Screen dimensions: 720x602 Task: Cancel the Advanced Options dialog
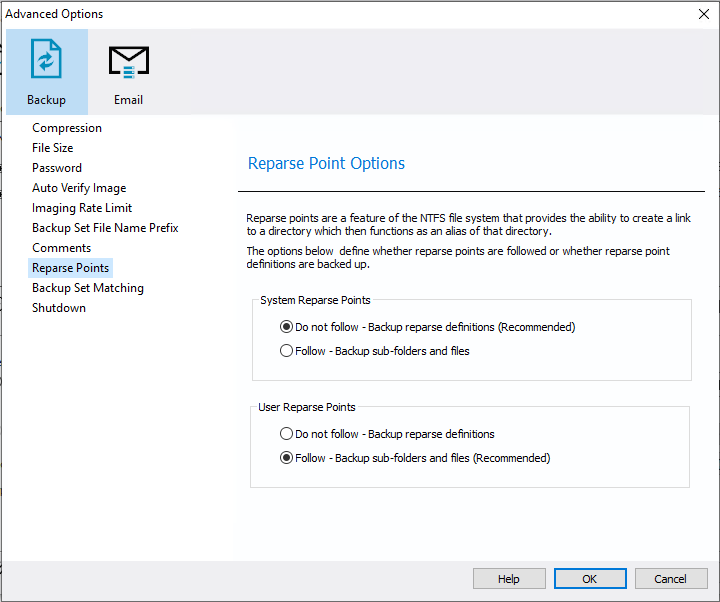671,579
